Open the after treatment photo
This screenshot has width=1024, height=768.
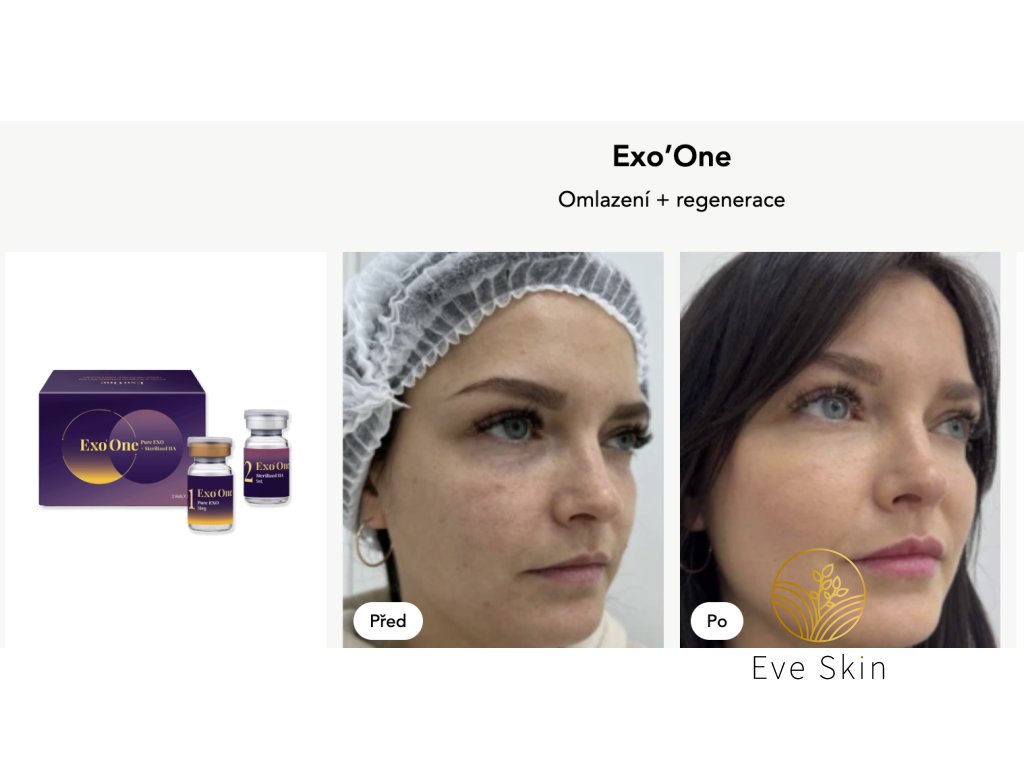tap(840, 449)
